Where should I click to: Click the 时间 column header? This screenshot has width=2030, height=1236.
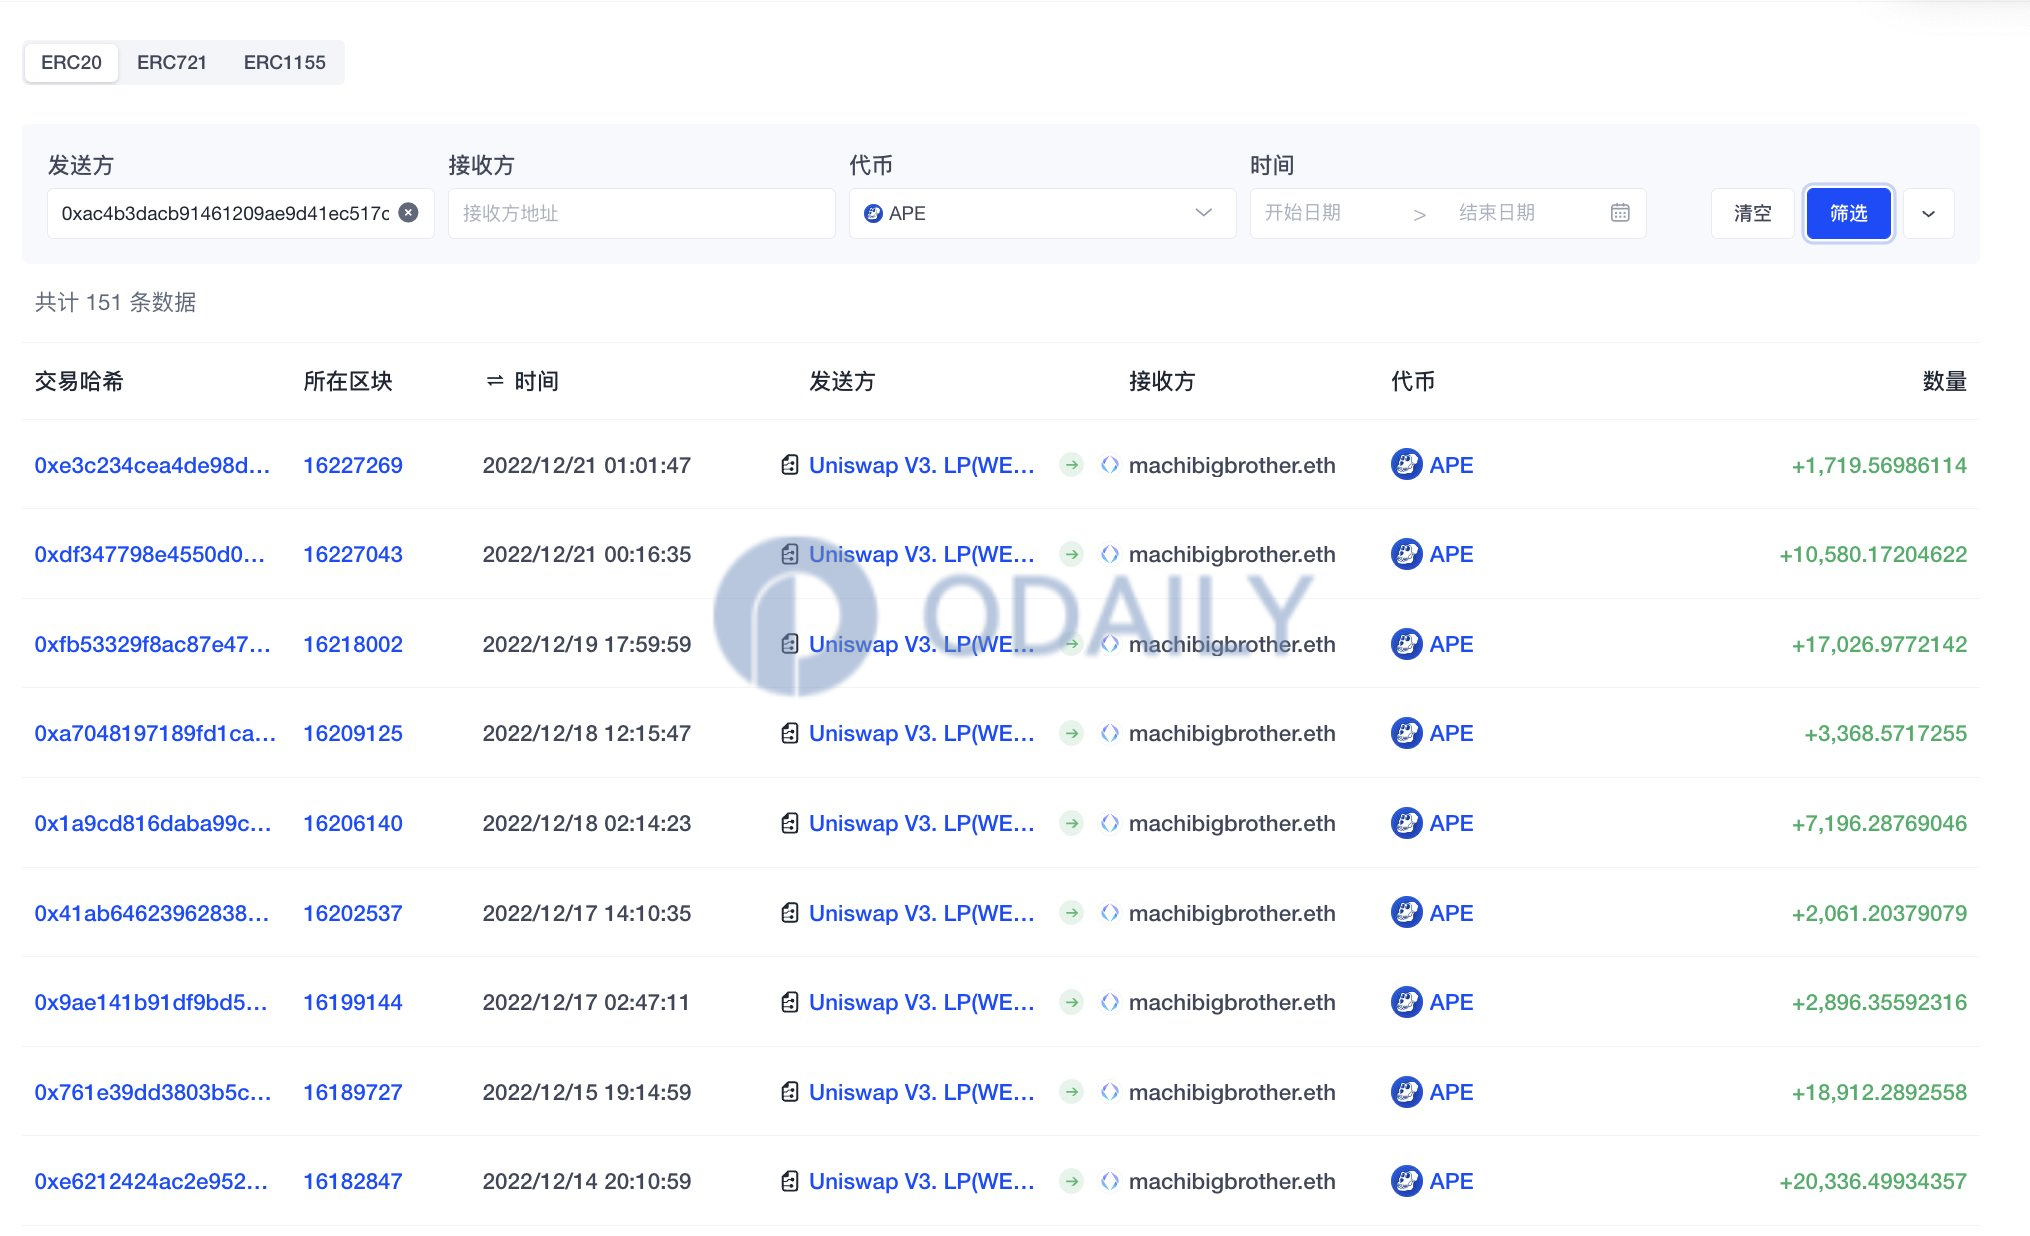[x=536, y=381]
